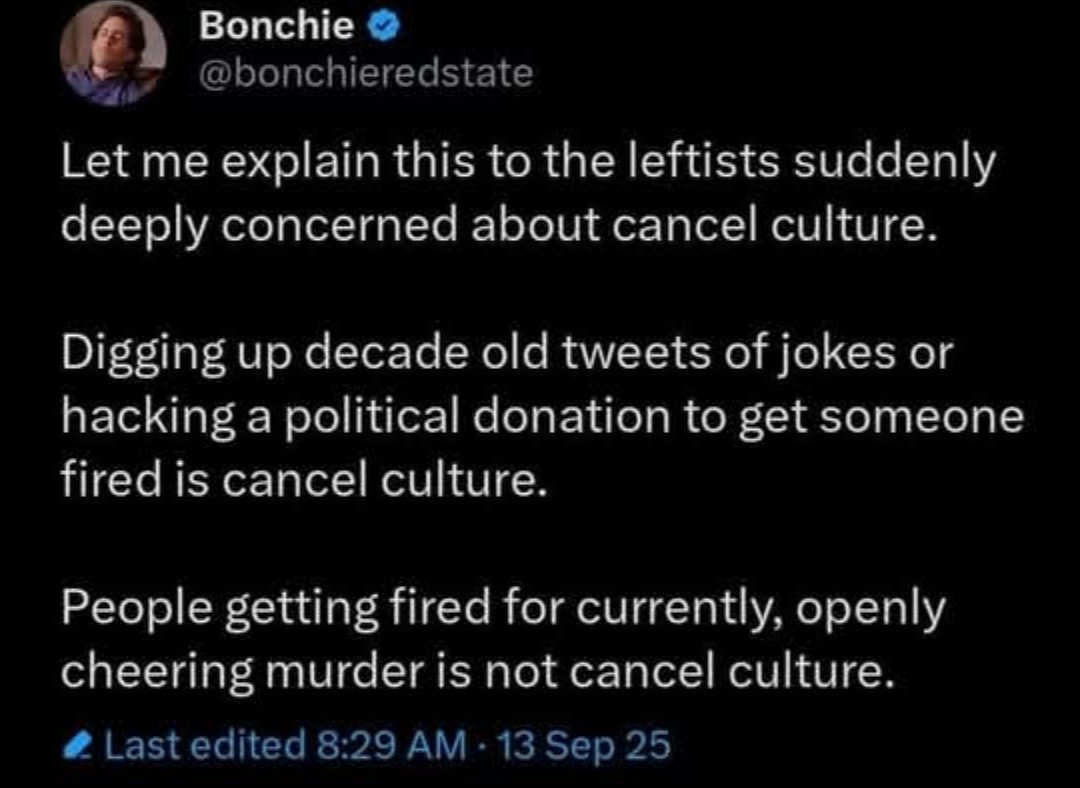Click the 8:29 AM timestamp
The height and width of the screenshot is (788, 1080).
coord(391,746)
